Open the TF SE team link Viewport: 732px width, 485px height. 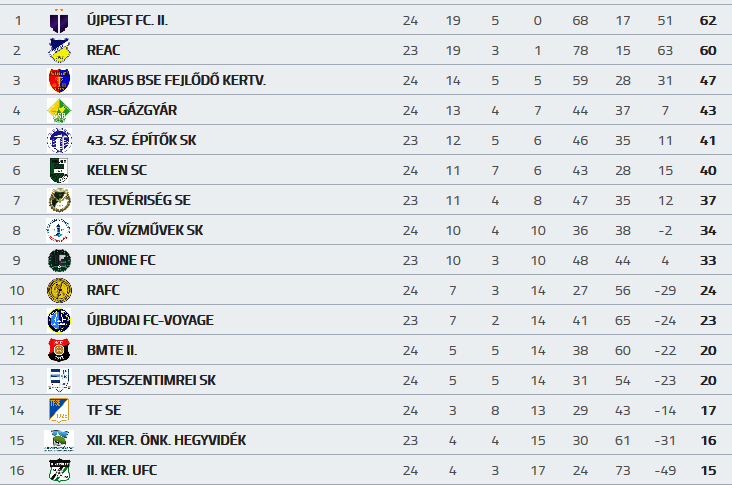coord(103,410)
